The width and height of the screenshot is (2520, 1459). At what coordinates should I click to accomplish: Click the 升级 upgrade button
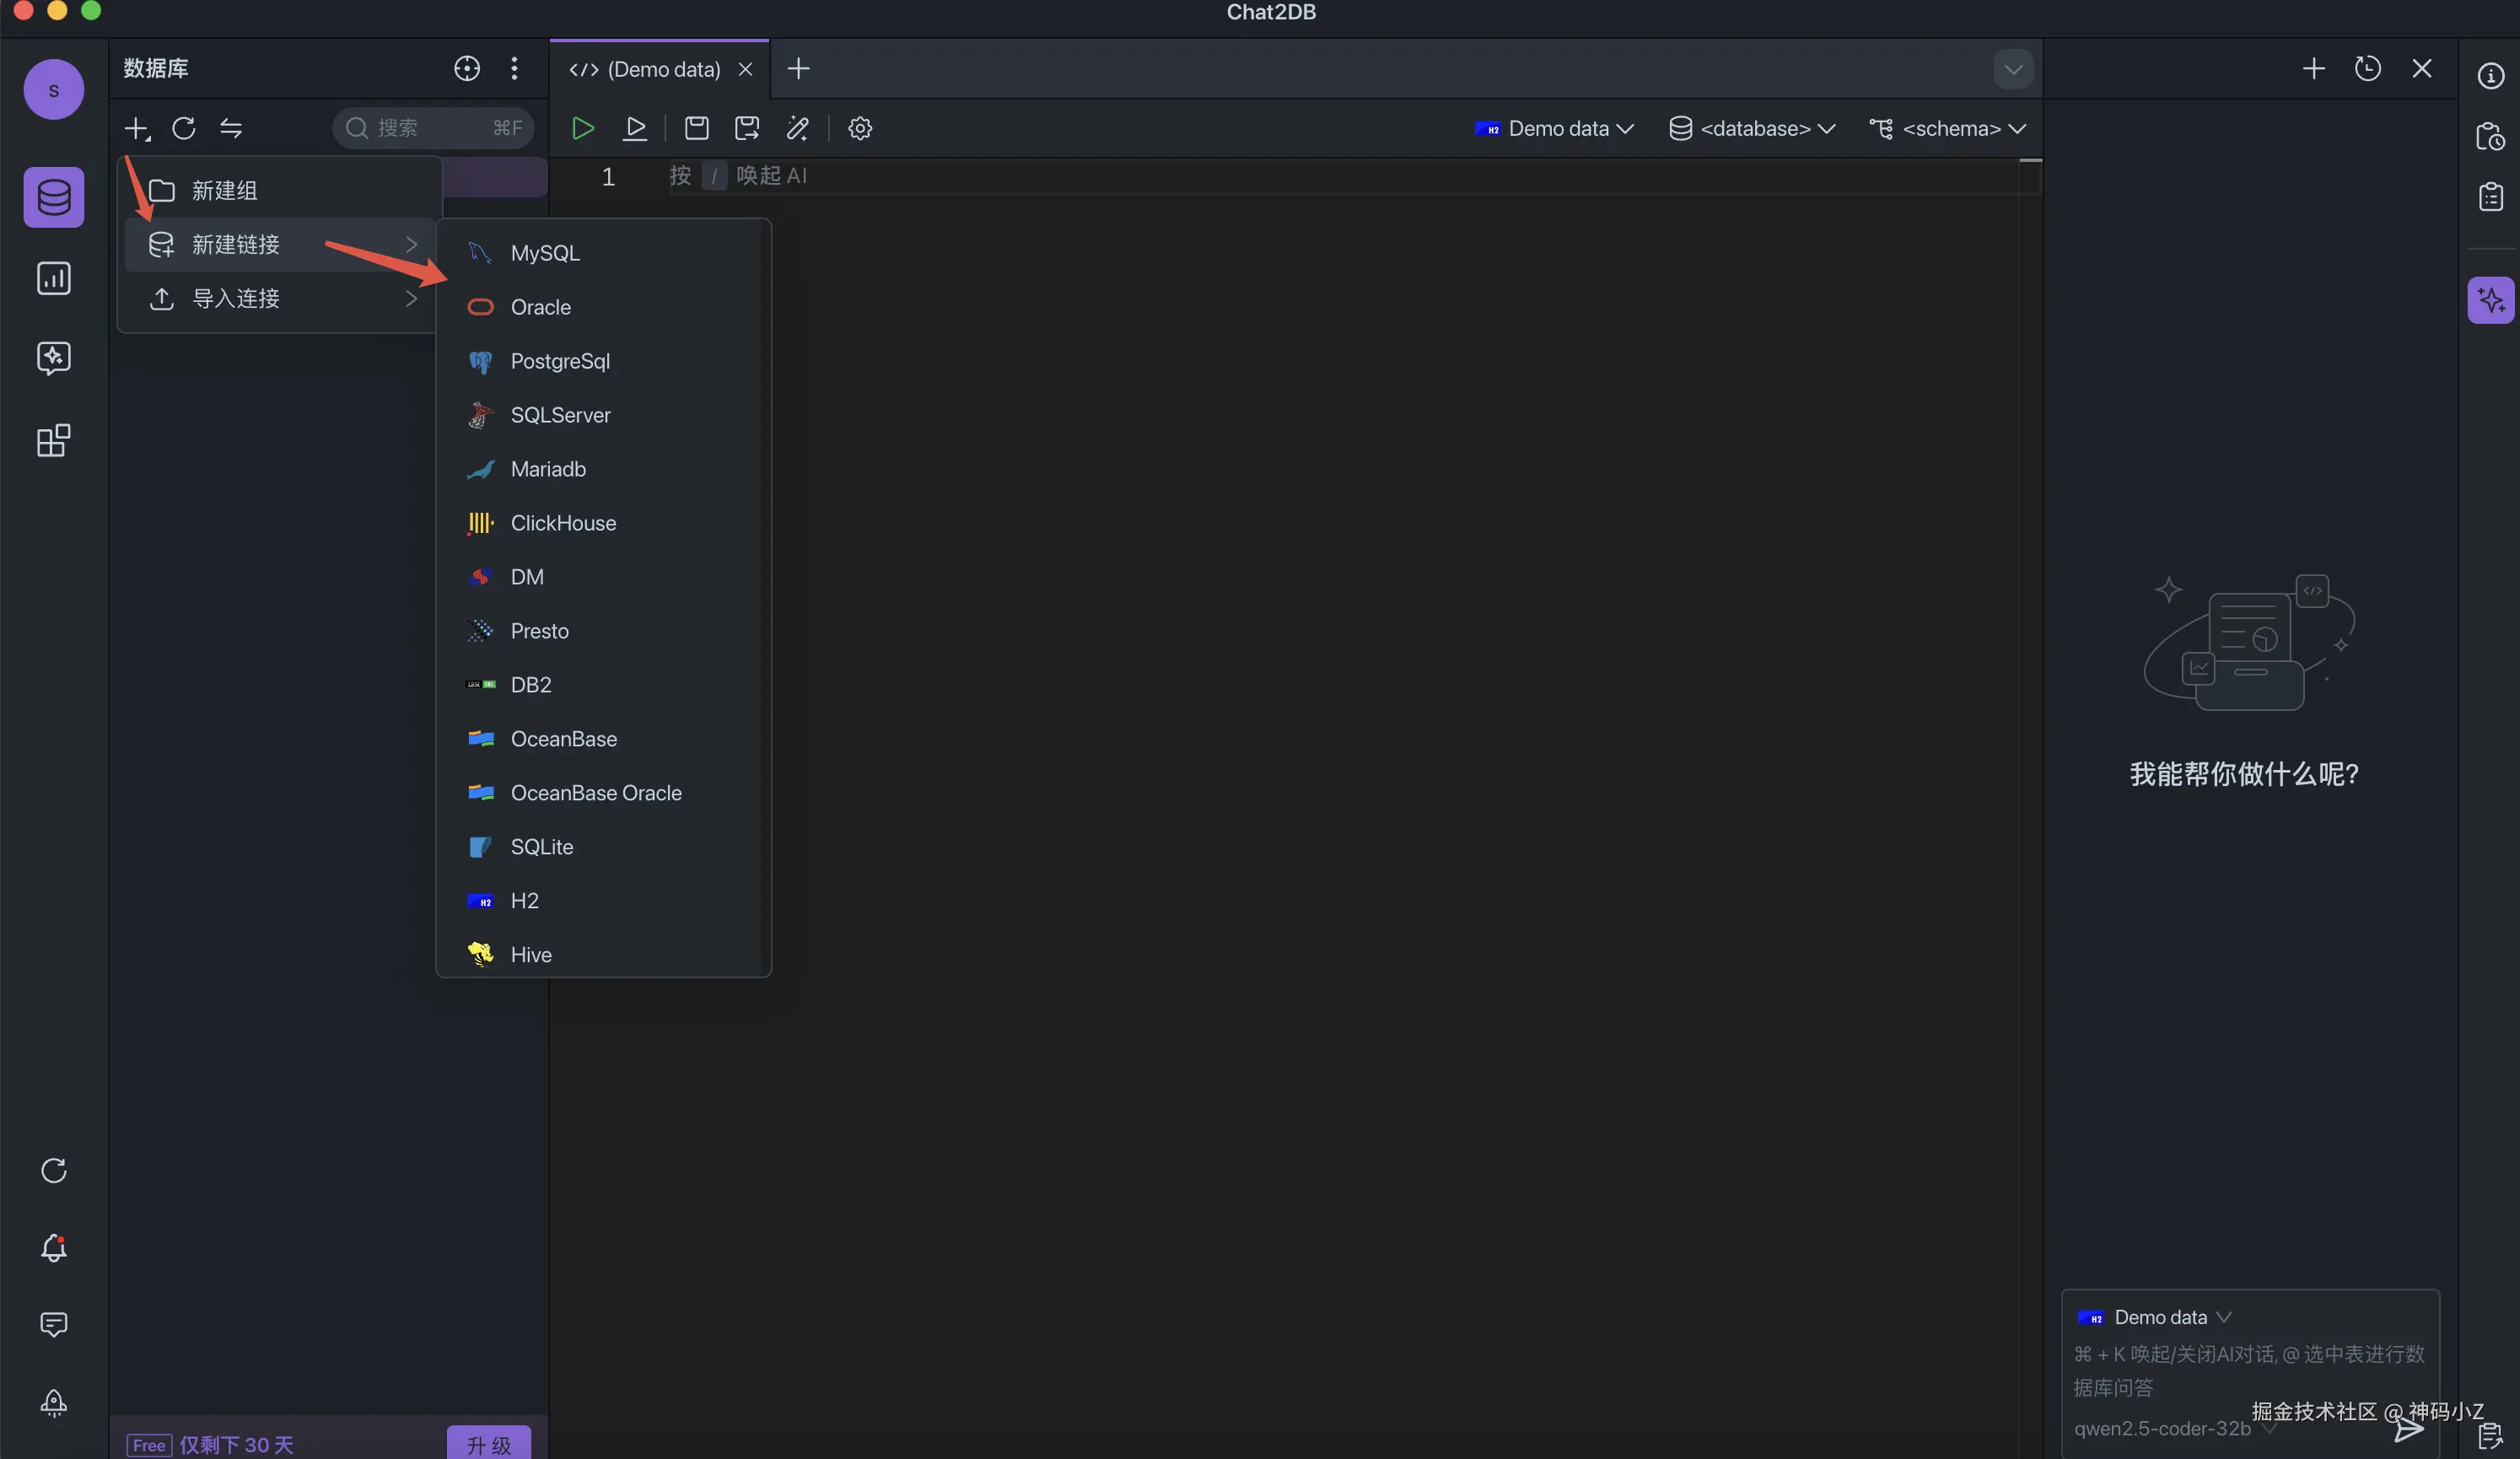click(488, 1444)
